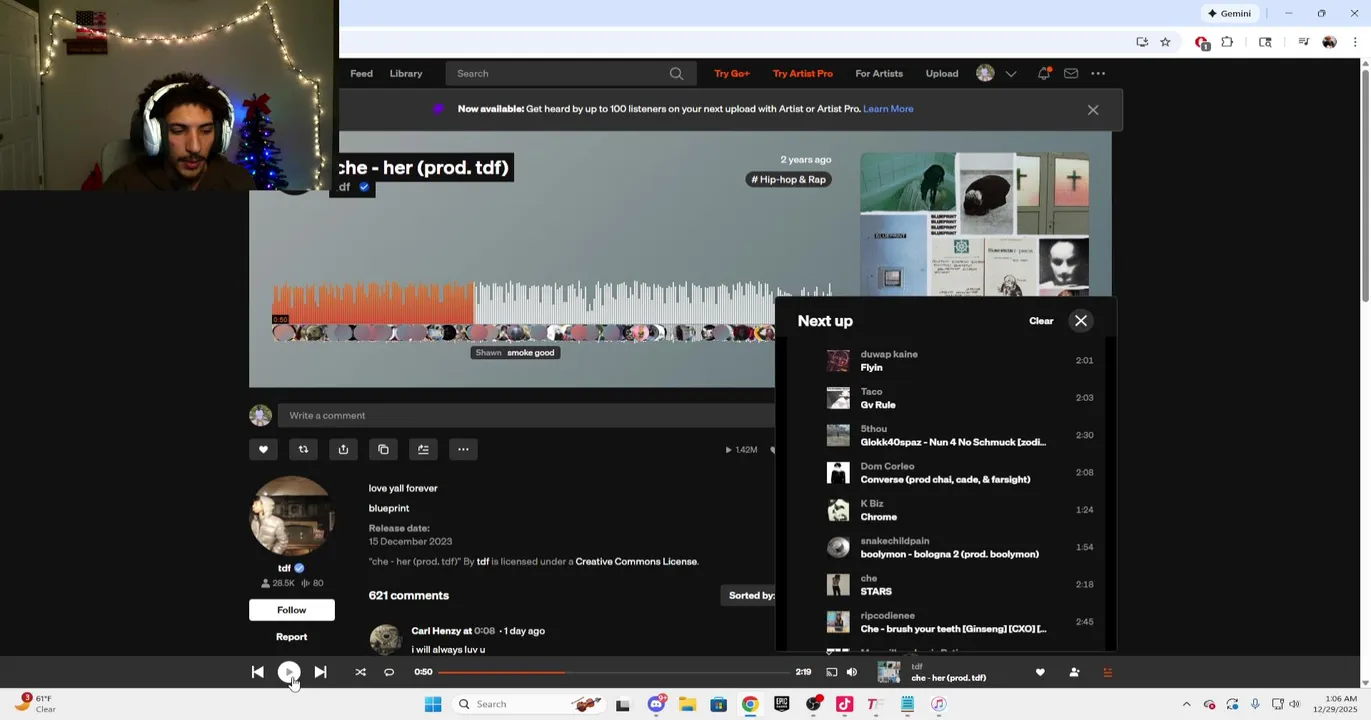Expand the profile avatar dropdown chevron

[1011, 73]
